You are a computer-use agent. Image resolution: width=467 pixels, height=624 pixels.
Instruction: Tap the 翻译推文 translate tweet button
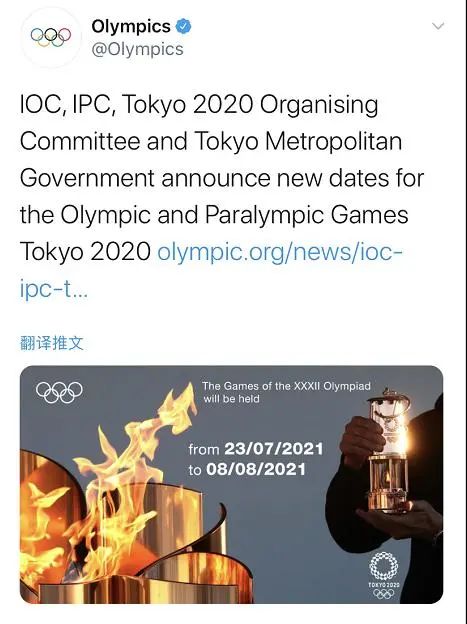click(52, 343)
